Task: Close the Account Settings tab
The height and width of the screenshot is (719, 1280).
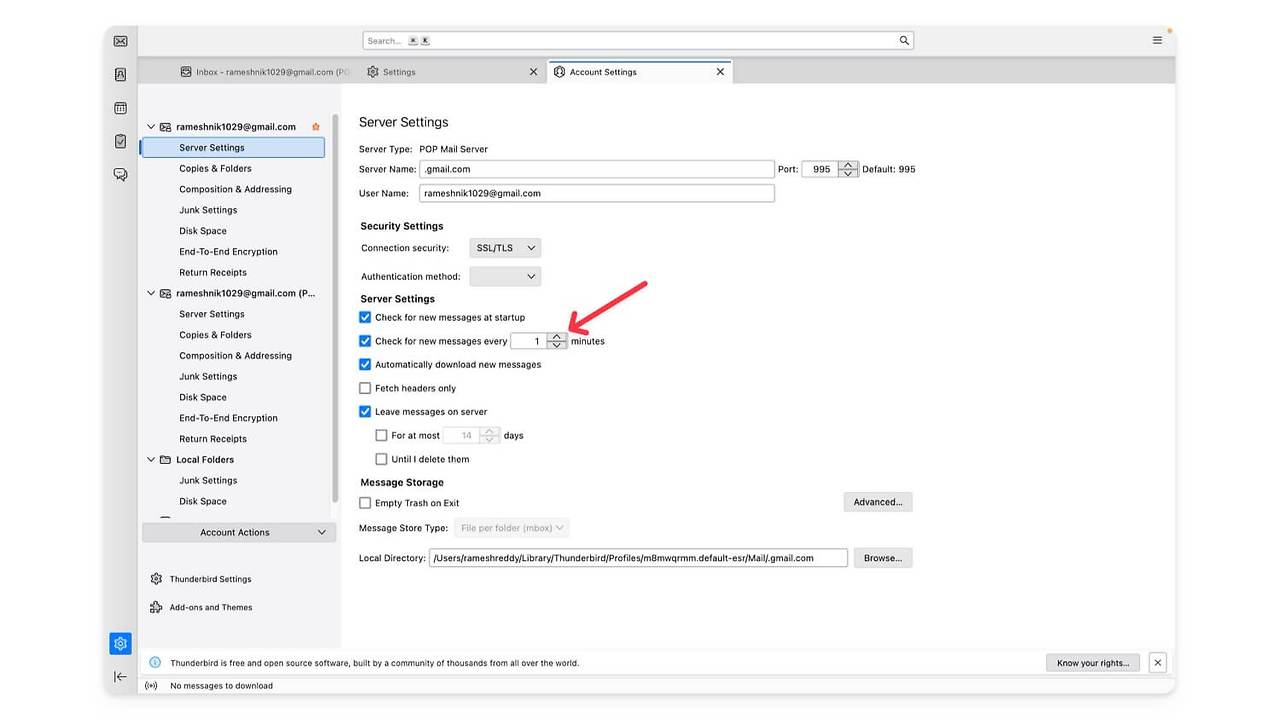Action: 720,72
